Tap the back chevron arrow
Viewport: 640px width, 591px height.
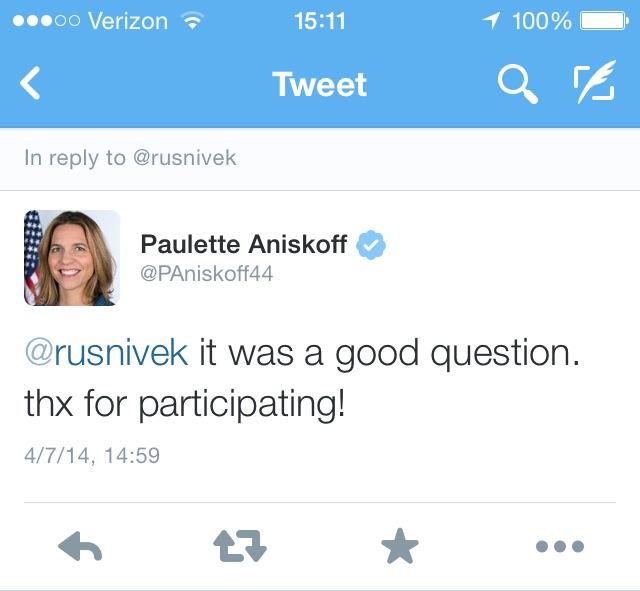pos(31,85)
